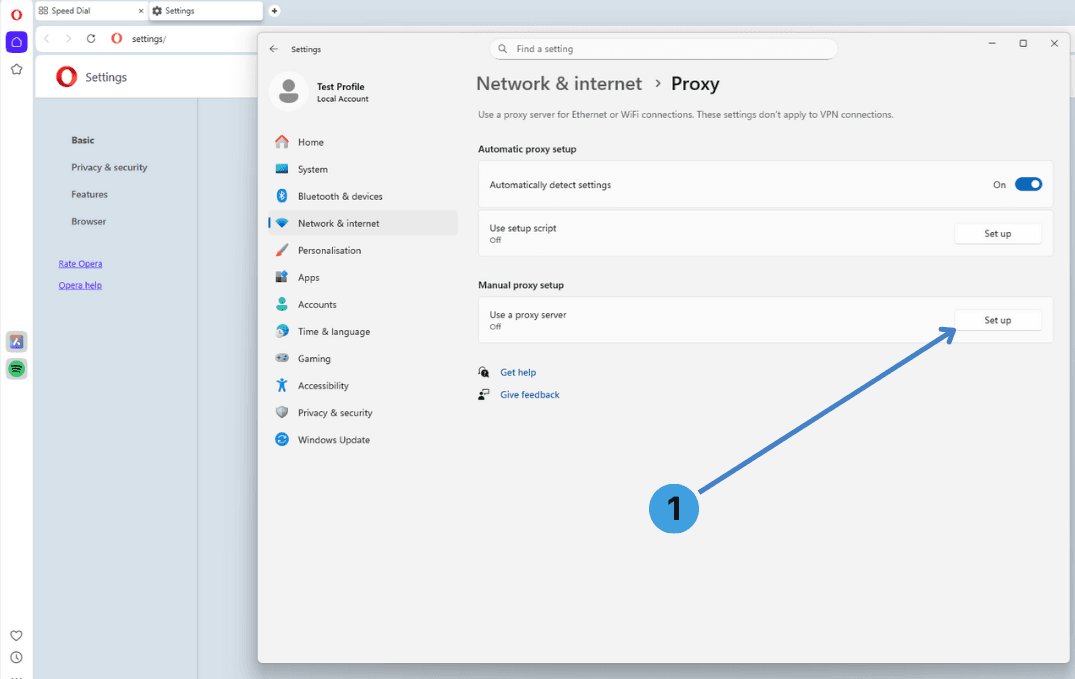Screen dimensions: 1075x679
Task: Open the Get help link
Action: [x=518, y=372]
